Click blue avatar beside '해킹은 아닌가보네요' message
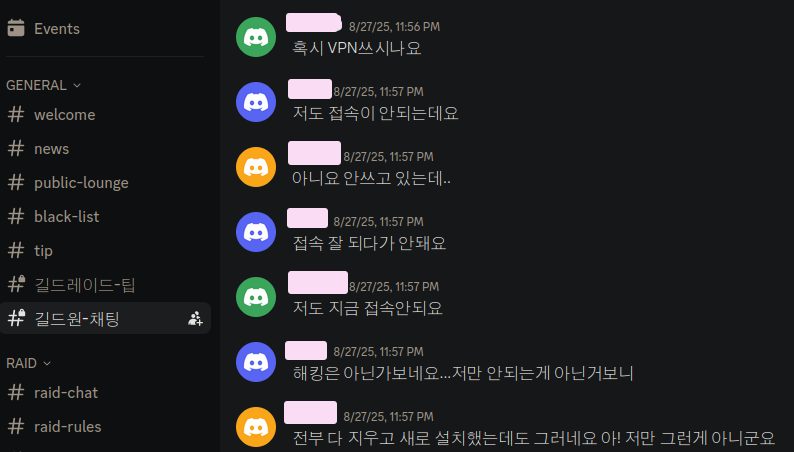The width and height of the screenshot is (794, 452). [256, 362]
